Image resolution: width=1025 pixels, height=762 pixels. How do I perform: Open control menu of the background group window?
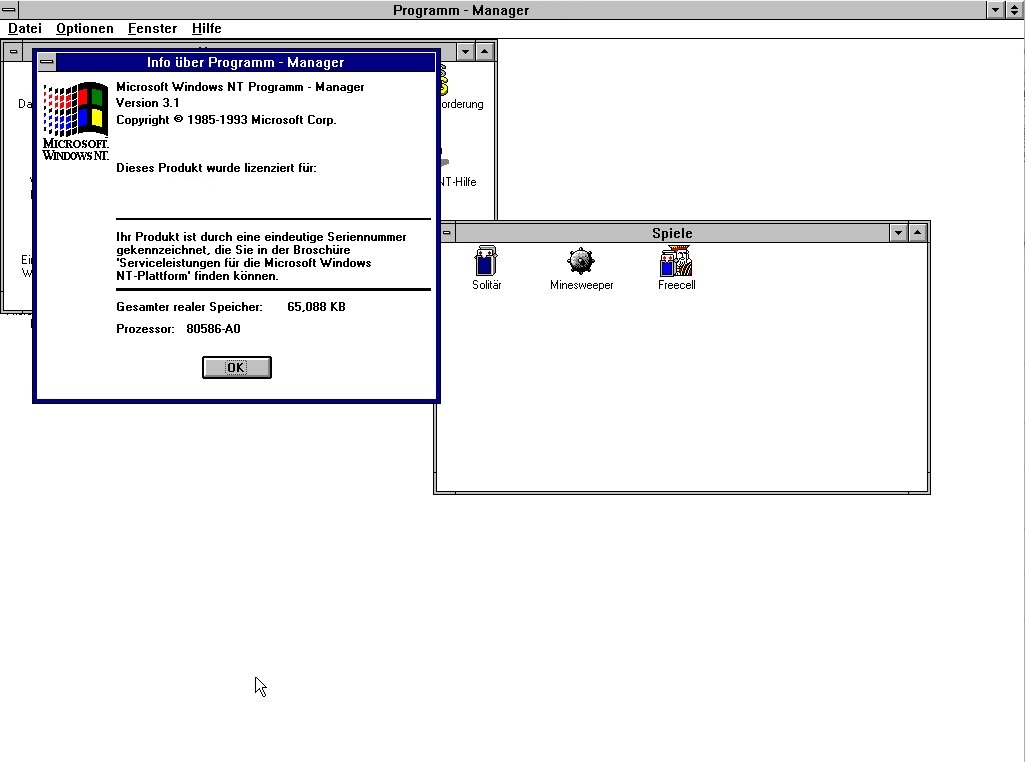pos(13,51)
